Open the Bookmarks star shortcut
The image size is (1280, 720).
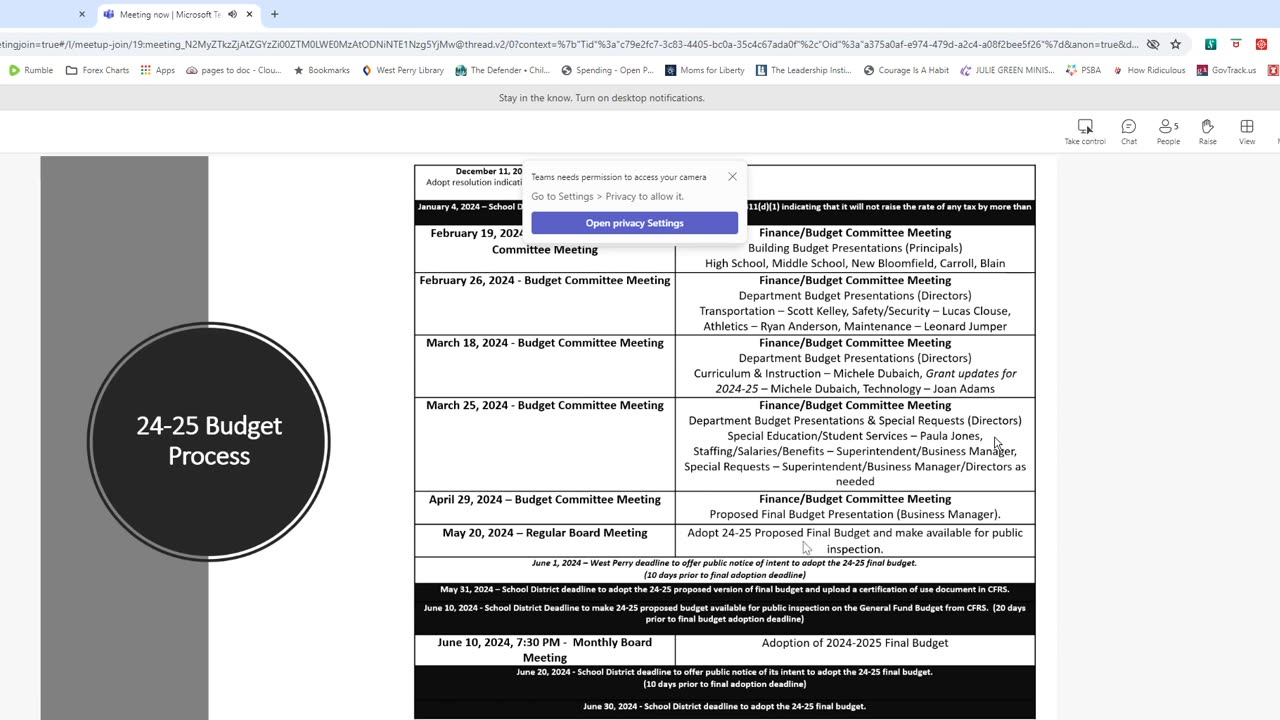pyautogui.click(x=321, y=70)
